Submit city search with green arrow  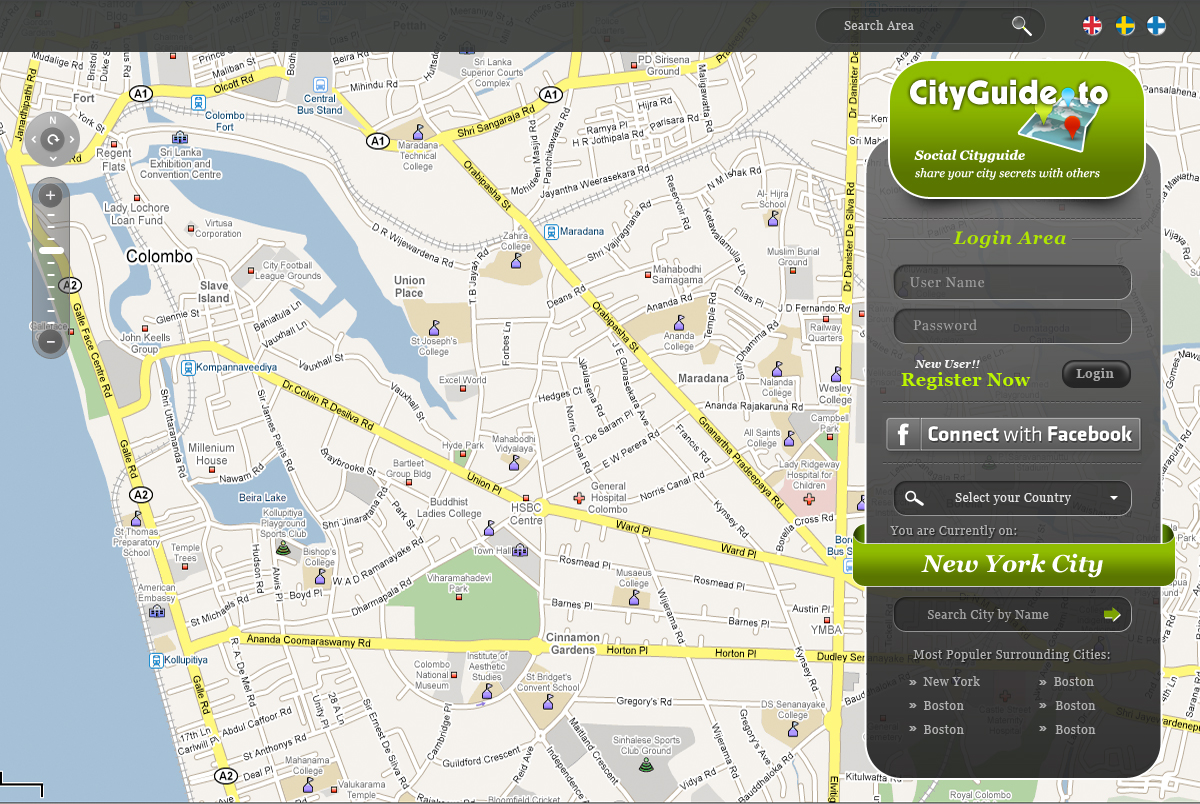1112,614
